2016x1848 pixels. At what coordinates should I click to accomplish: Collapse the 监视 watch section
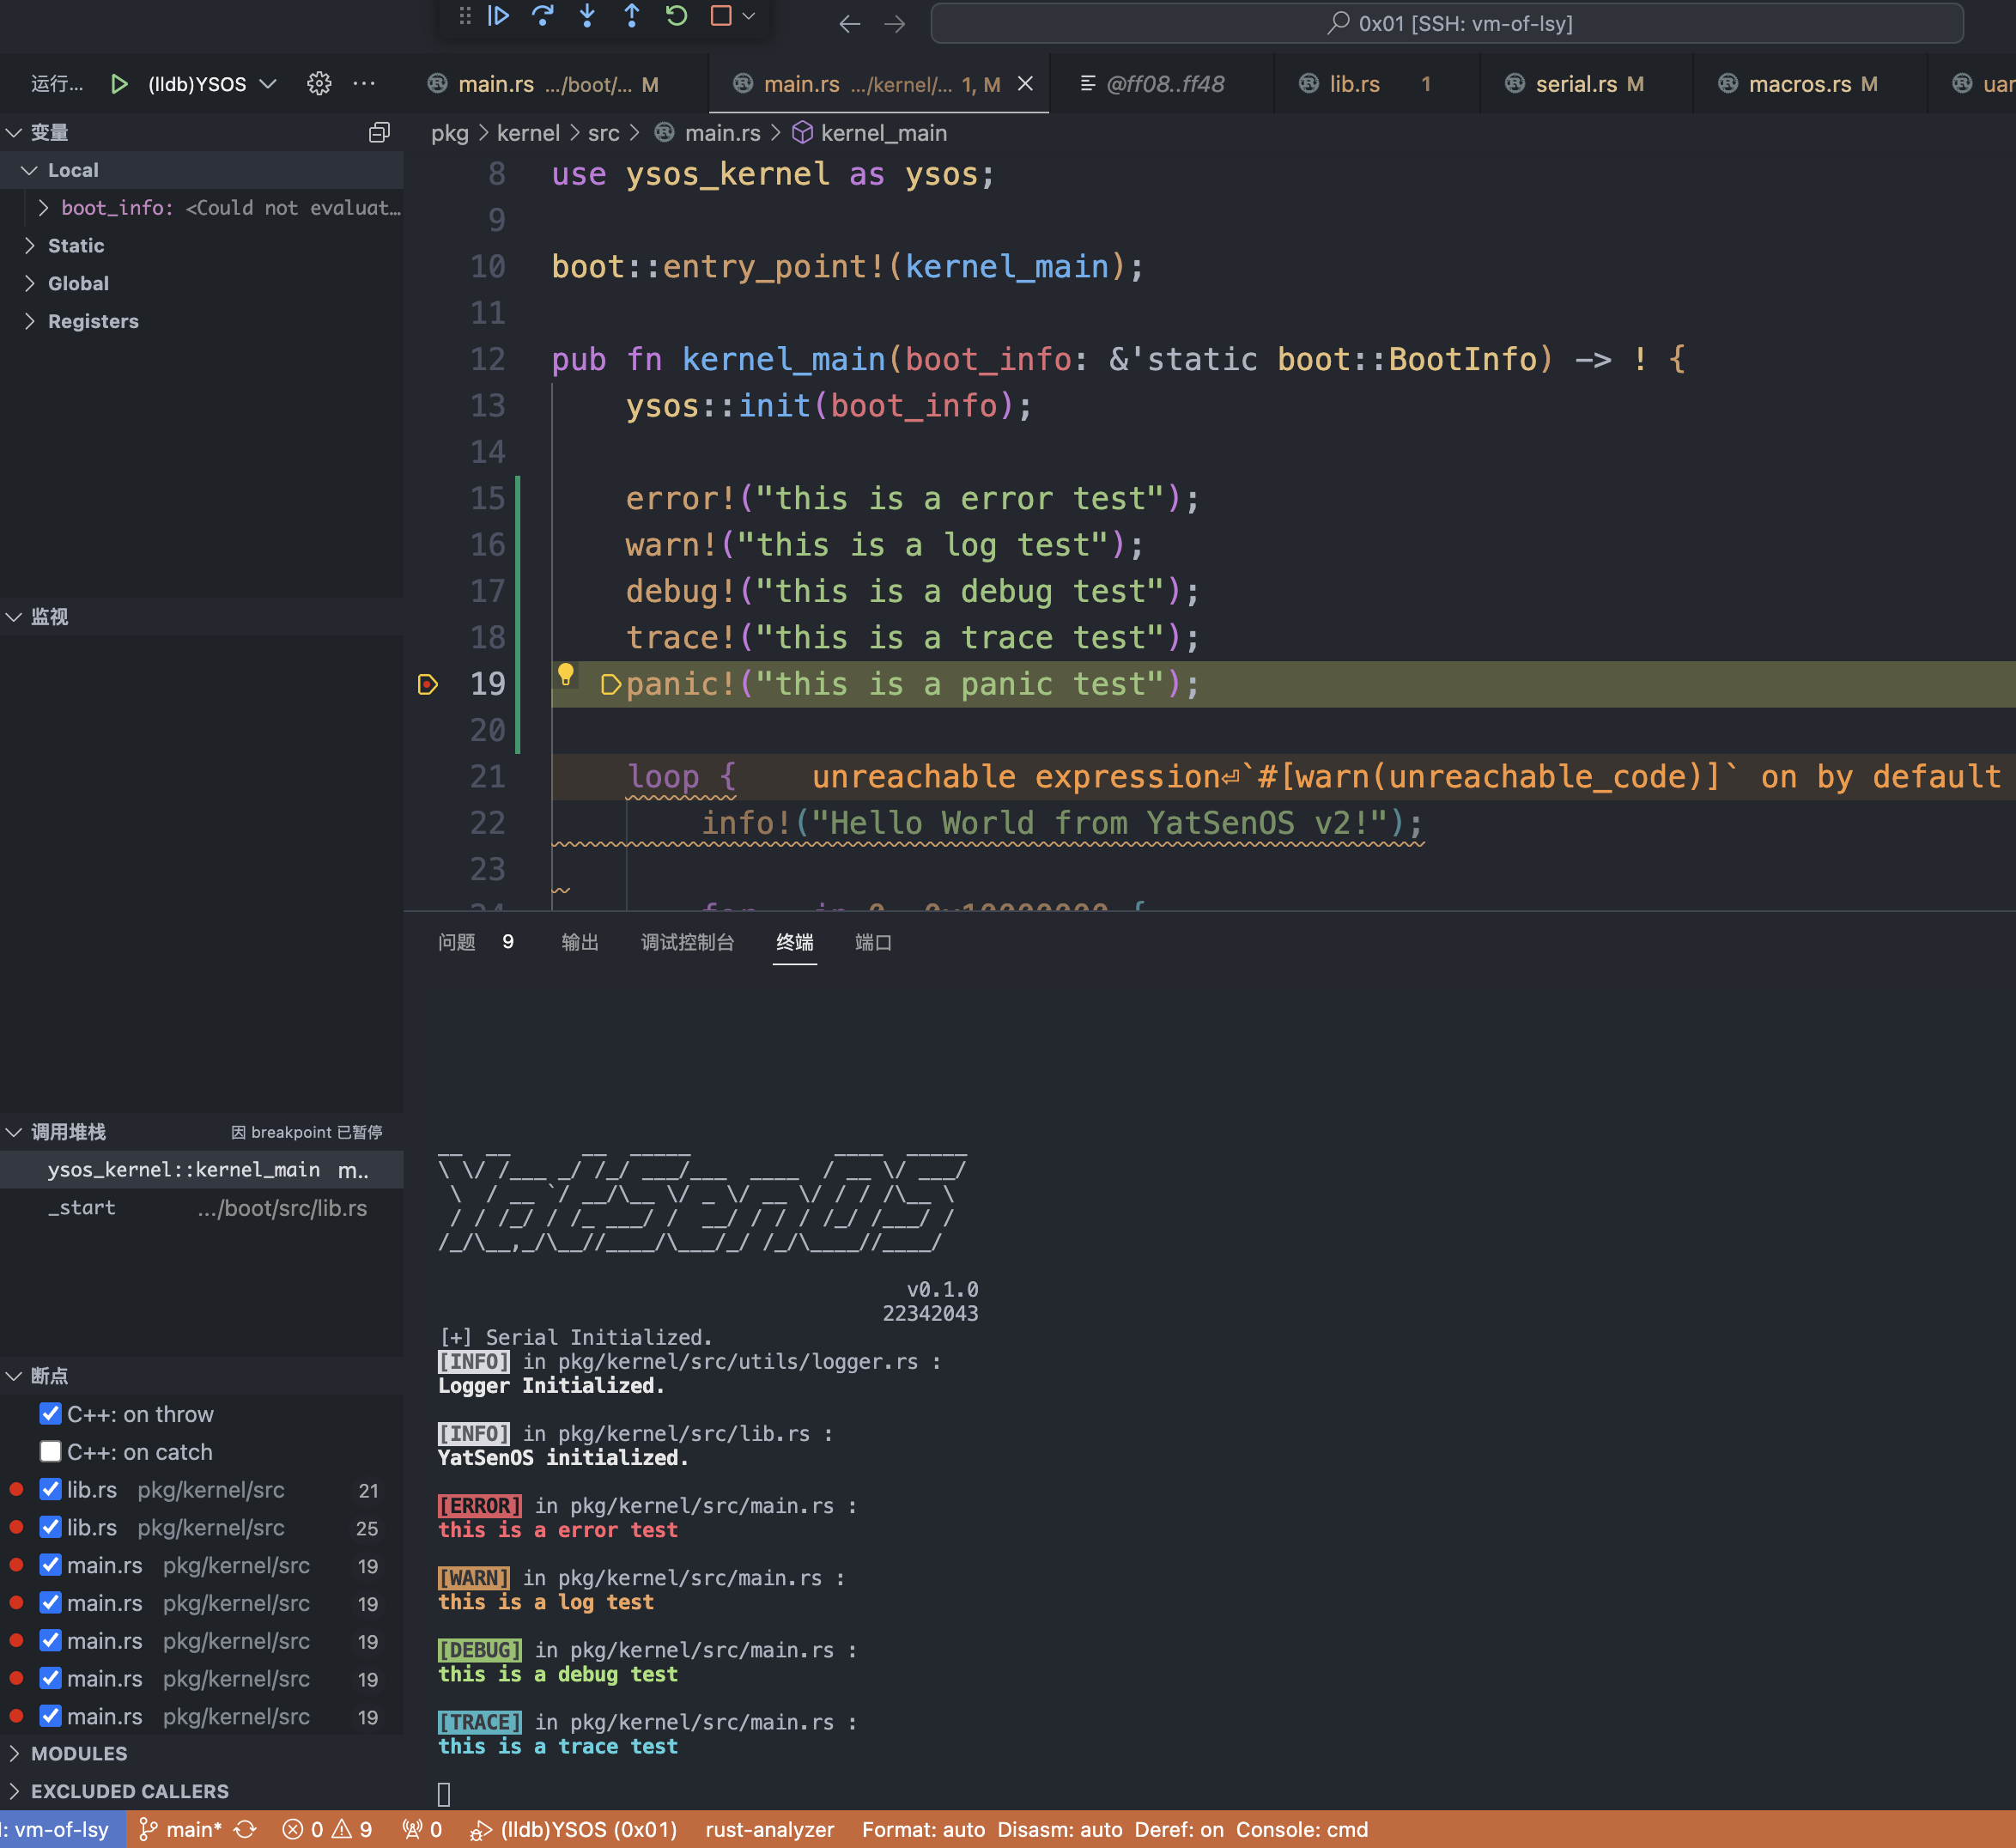[x=14, y=617]
